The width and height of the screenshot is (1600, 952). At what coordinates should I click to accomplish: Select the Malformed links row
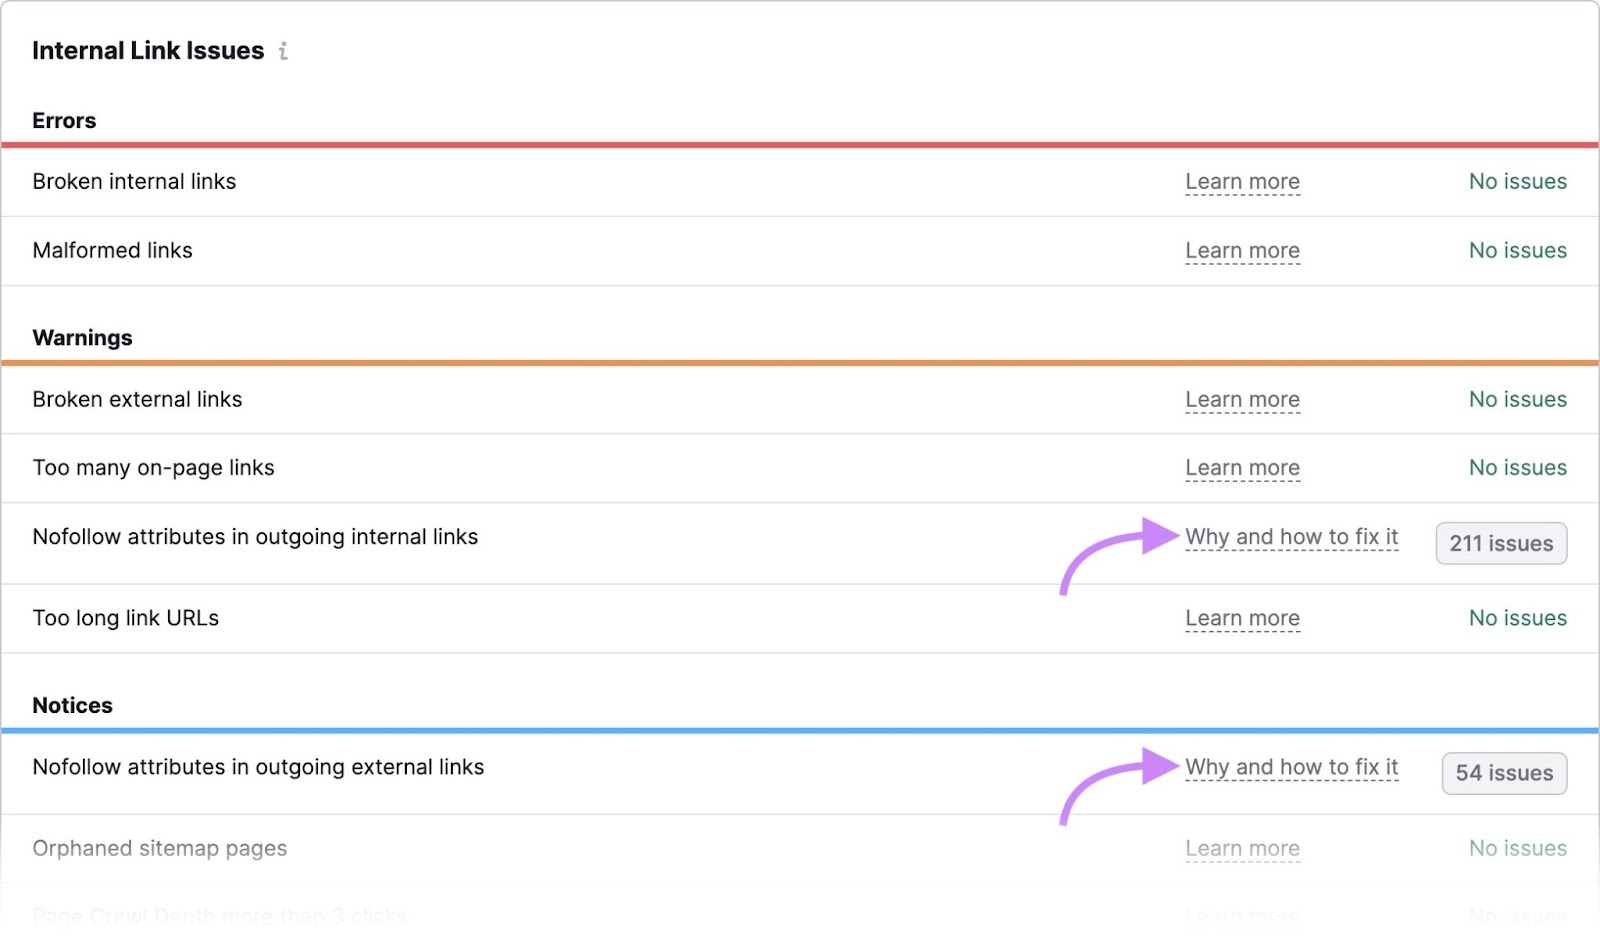click(112, 251)
